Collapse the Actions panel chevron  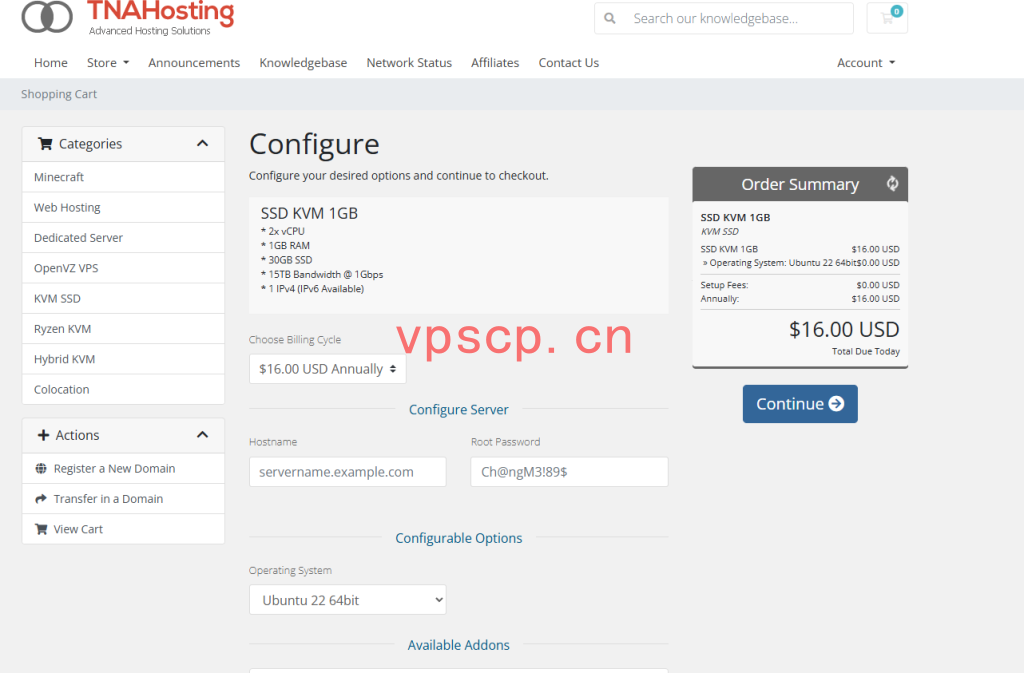pyautogui.click(x=202, y=435)
